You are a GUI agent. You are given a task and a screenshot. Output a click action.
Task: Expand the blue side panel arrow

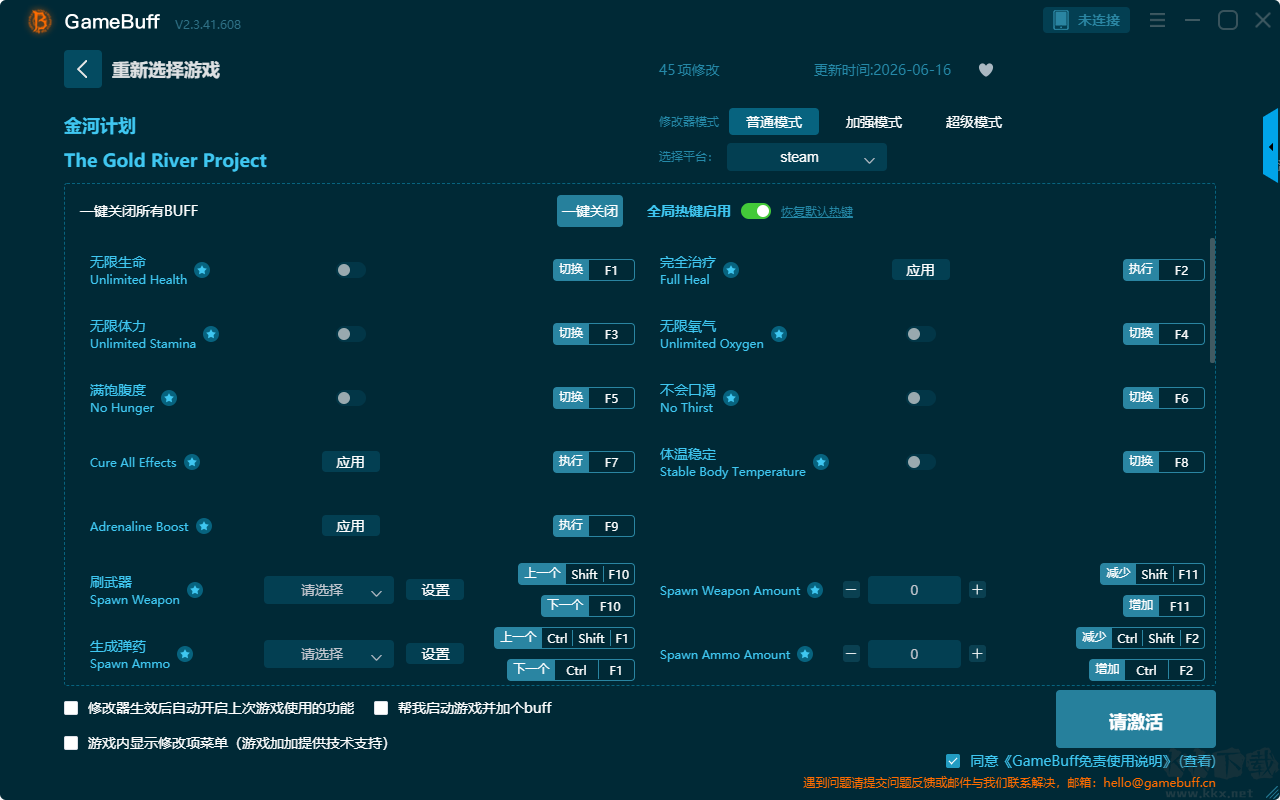coord(1271,146)
